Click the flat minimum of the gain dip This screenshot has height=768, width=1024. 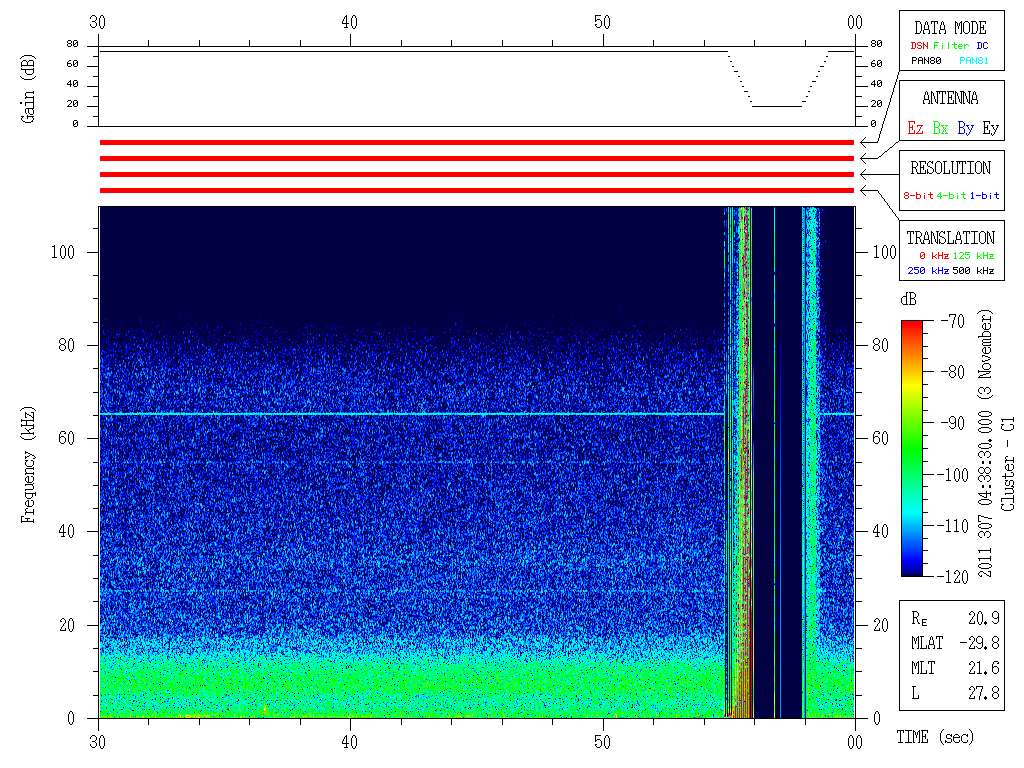(x=777, y=105)
